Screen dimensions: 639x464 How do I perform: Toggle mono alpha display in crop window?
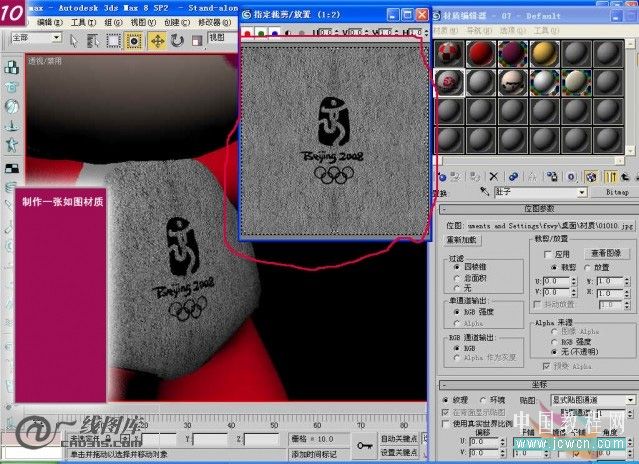(288, 33)
